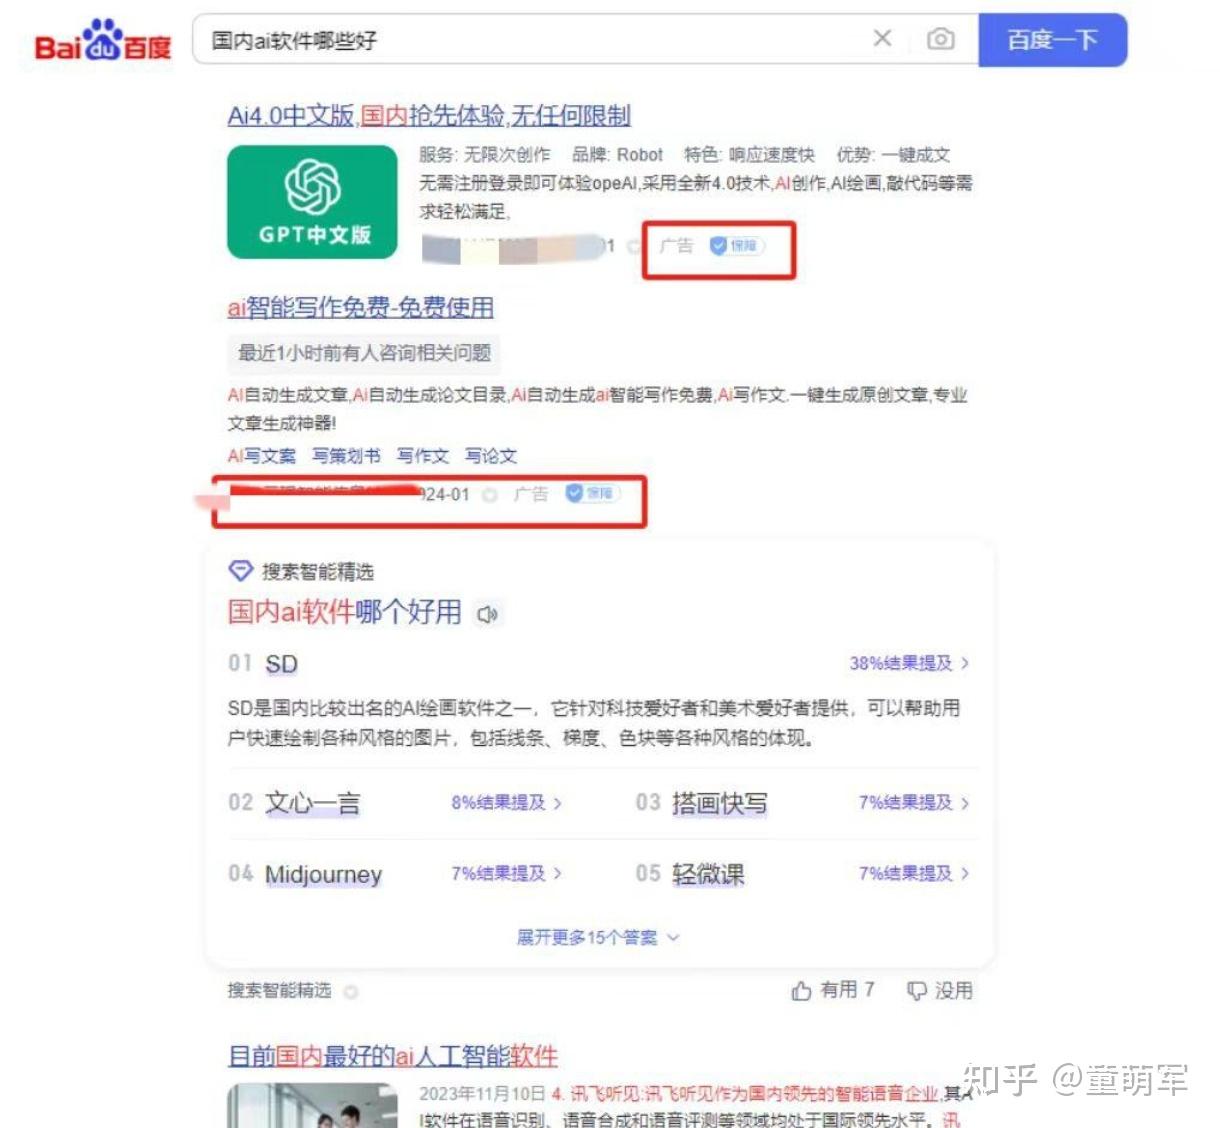The width and height of the screenshot is (1220, 1128).
Task: Open the AI写文案 sub-link
Action: coord(261,456)
